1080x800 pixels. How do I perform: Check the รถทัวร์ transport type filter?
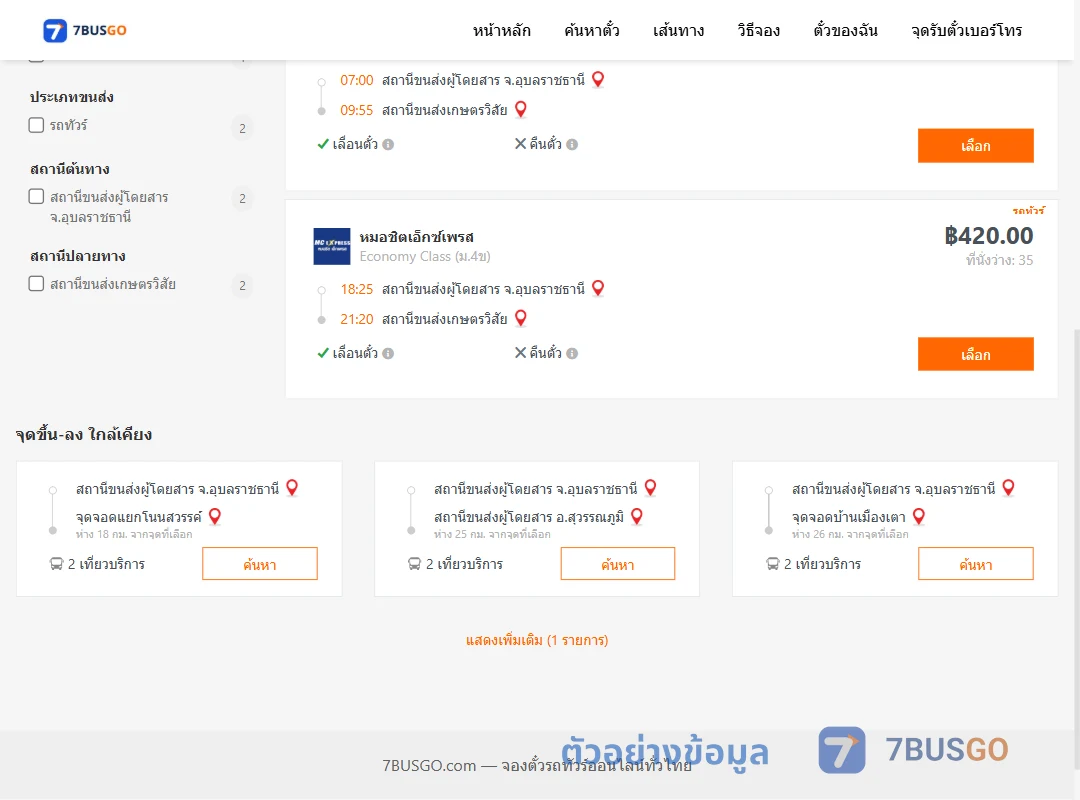[37, 125]
